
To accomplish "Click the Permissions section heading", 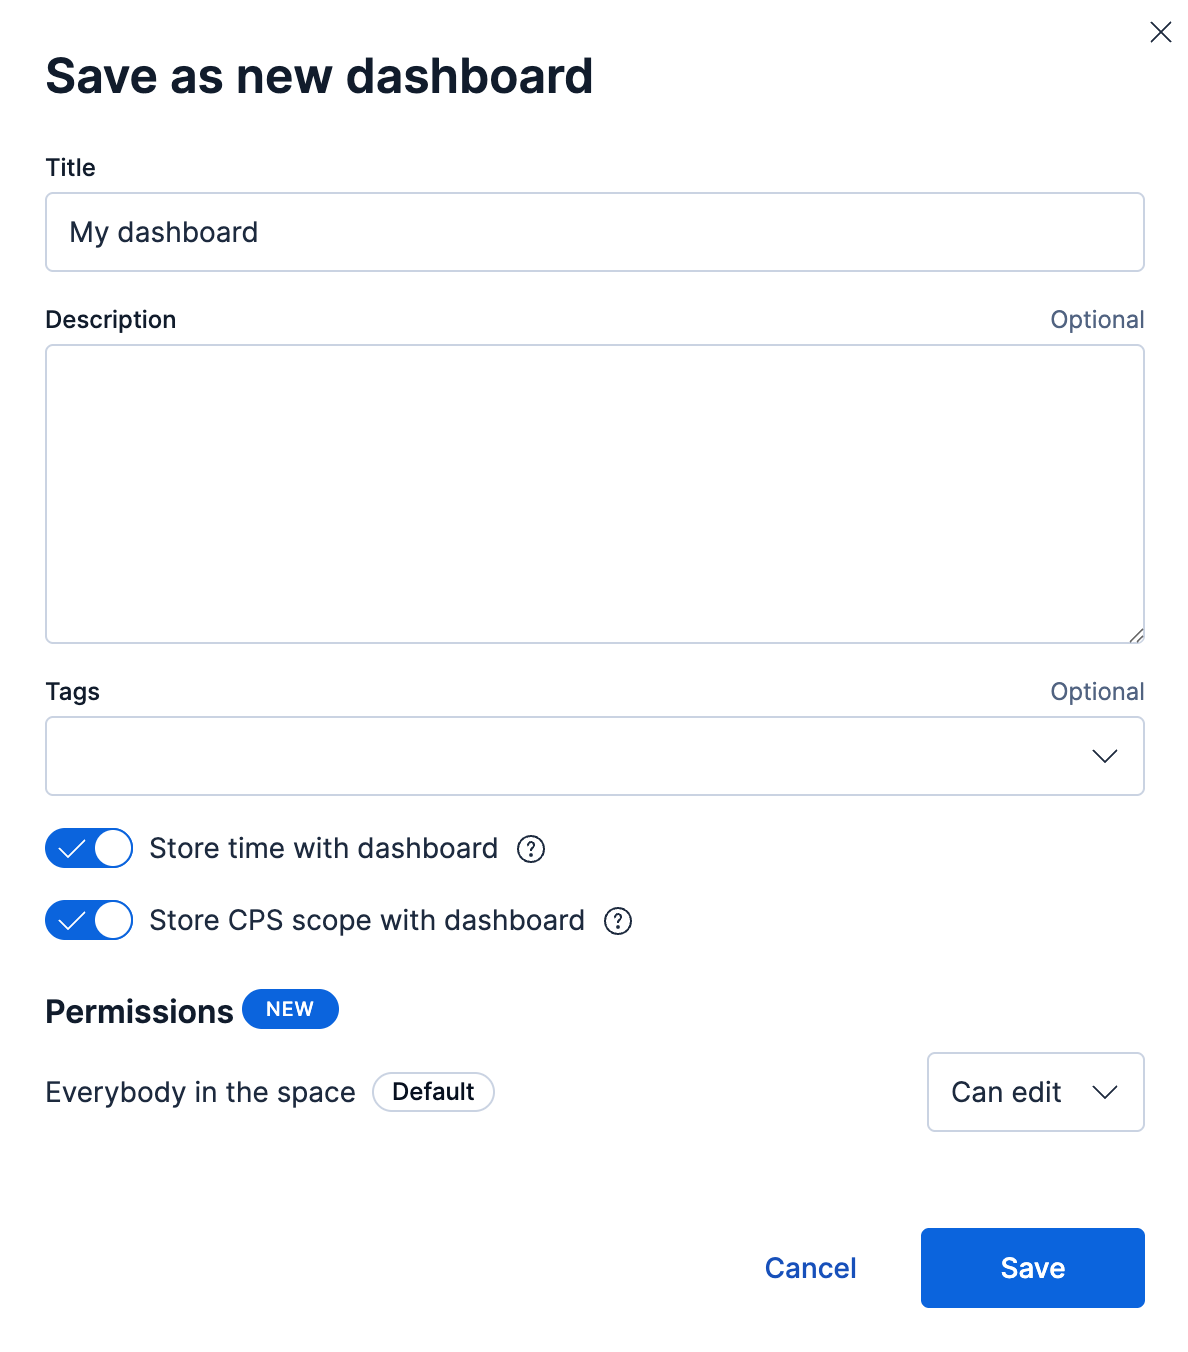I will pyautogui.click(x=139, y=1012).
